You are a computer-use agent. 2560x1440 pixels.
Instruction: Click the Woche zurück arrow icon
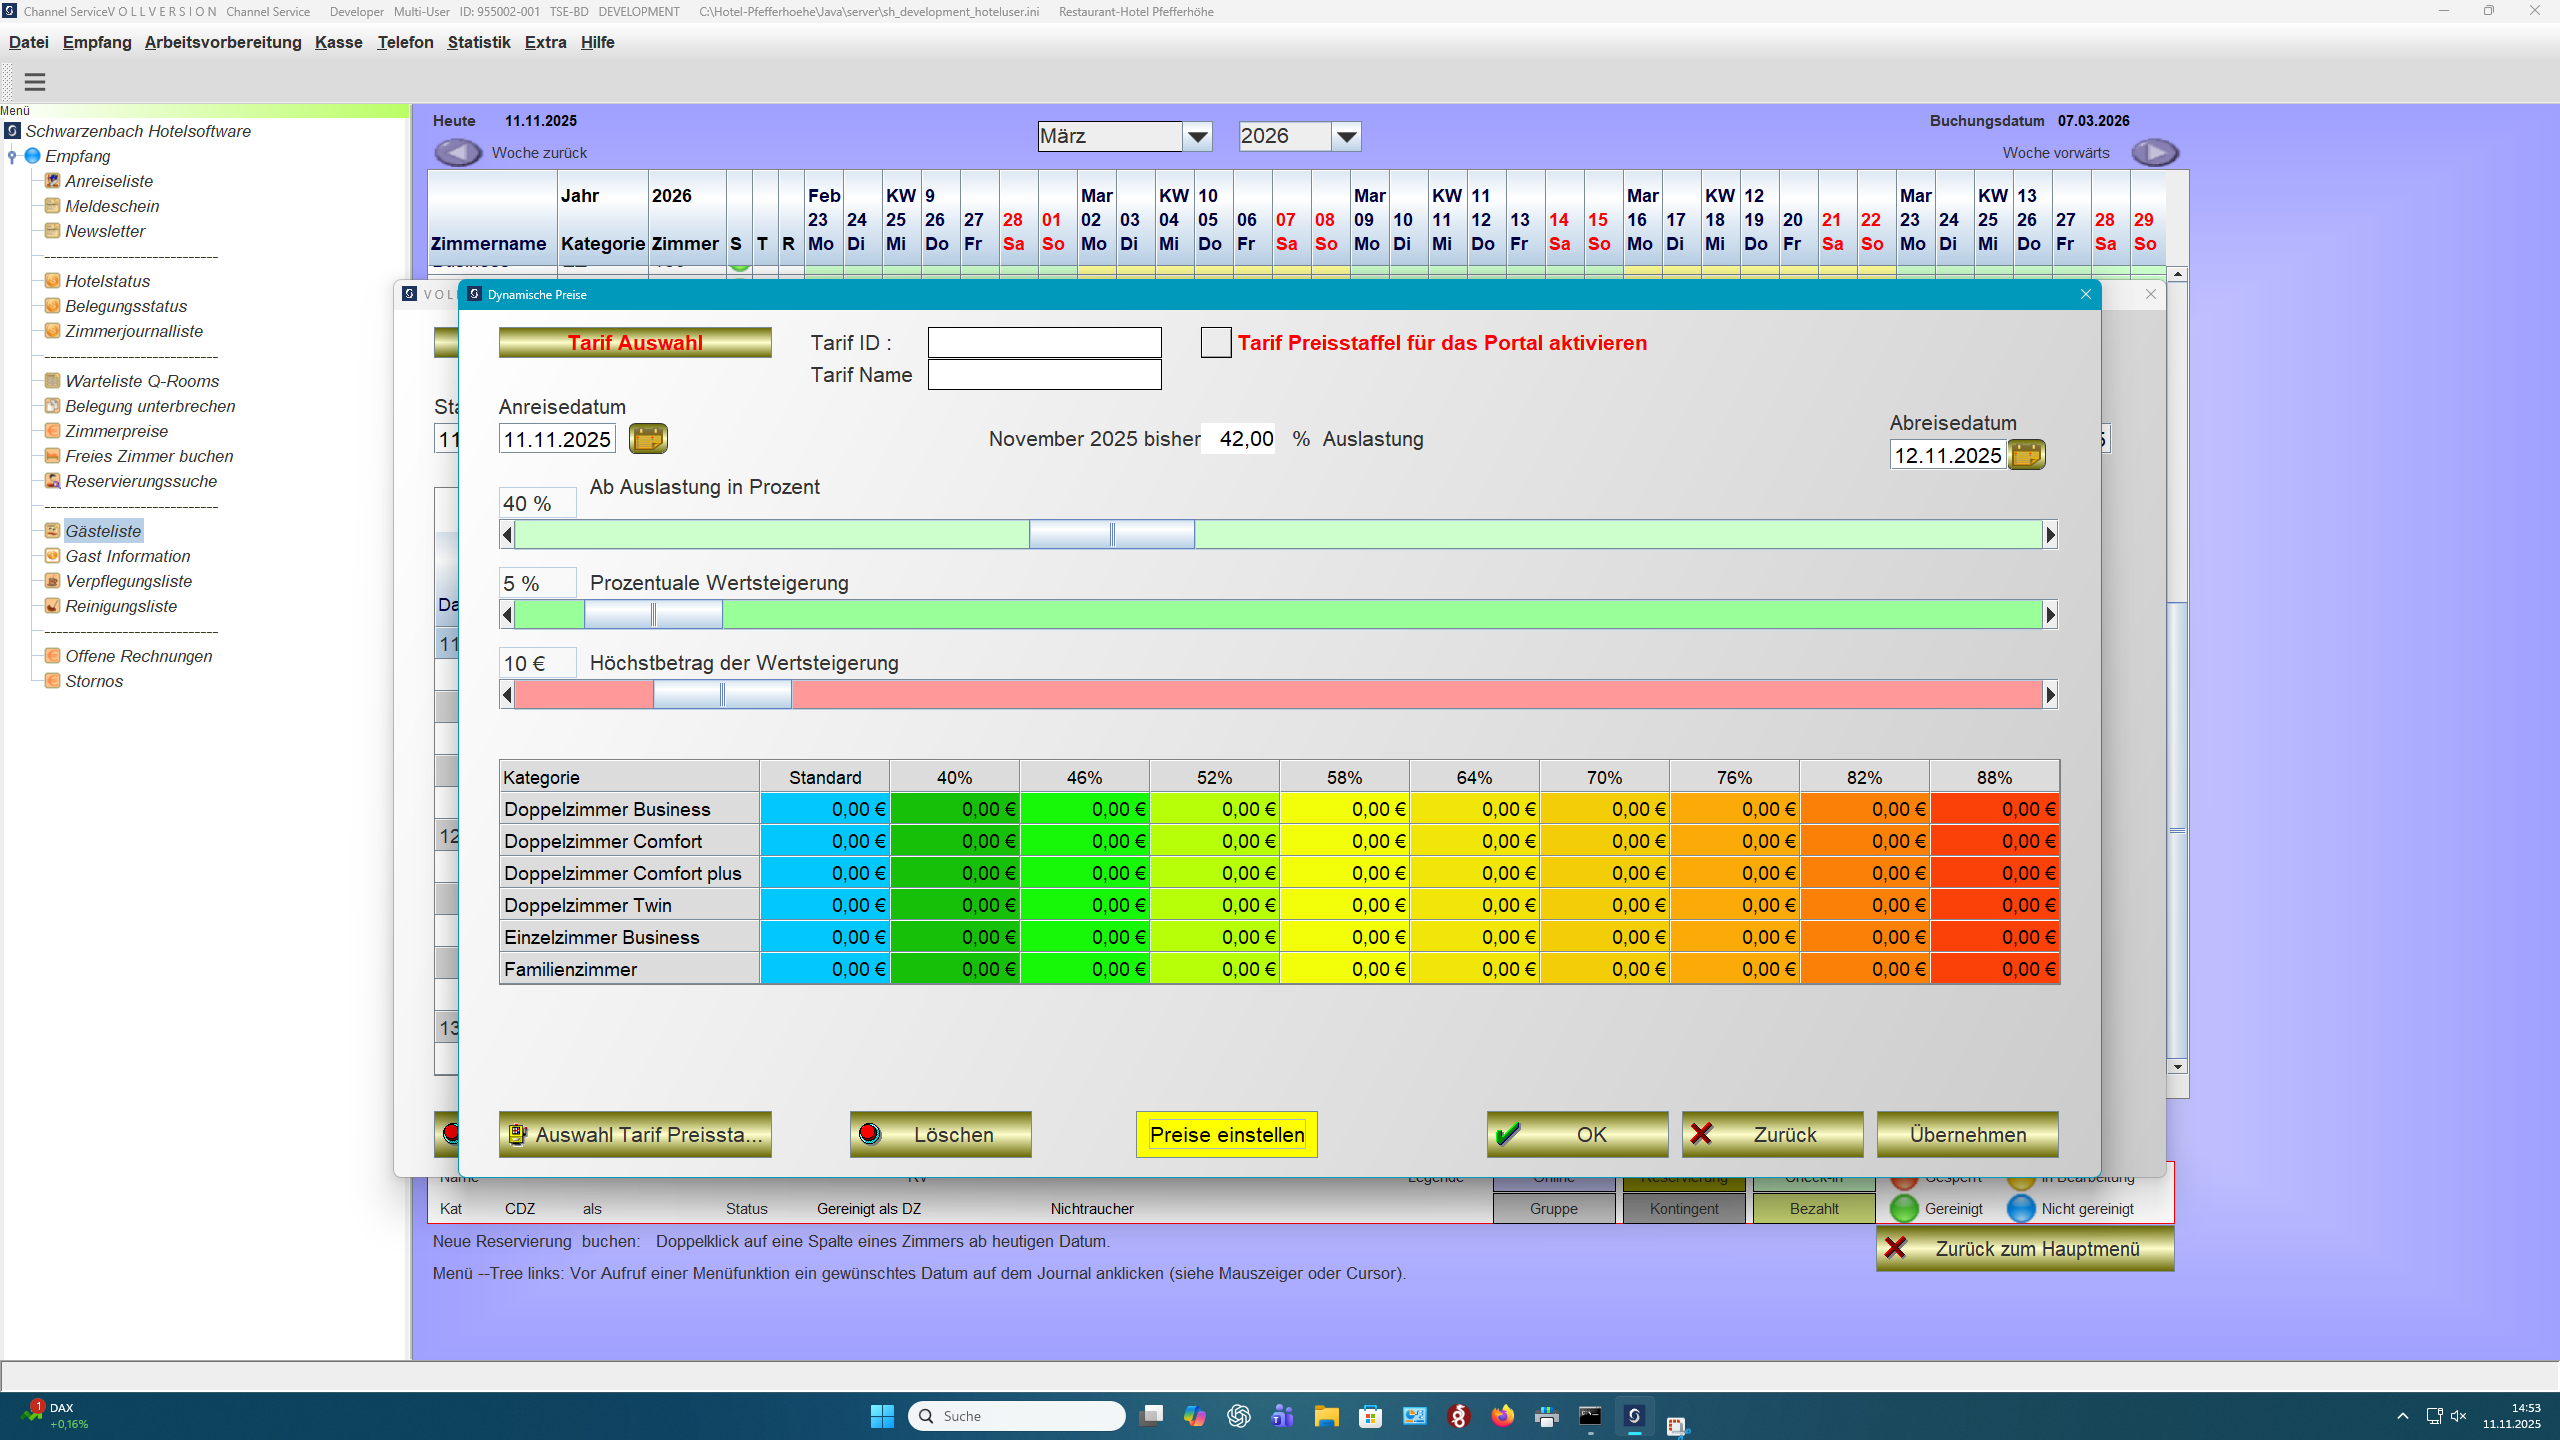457,152
